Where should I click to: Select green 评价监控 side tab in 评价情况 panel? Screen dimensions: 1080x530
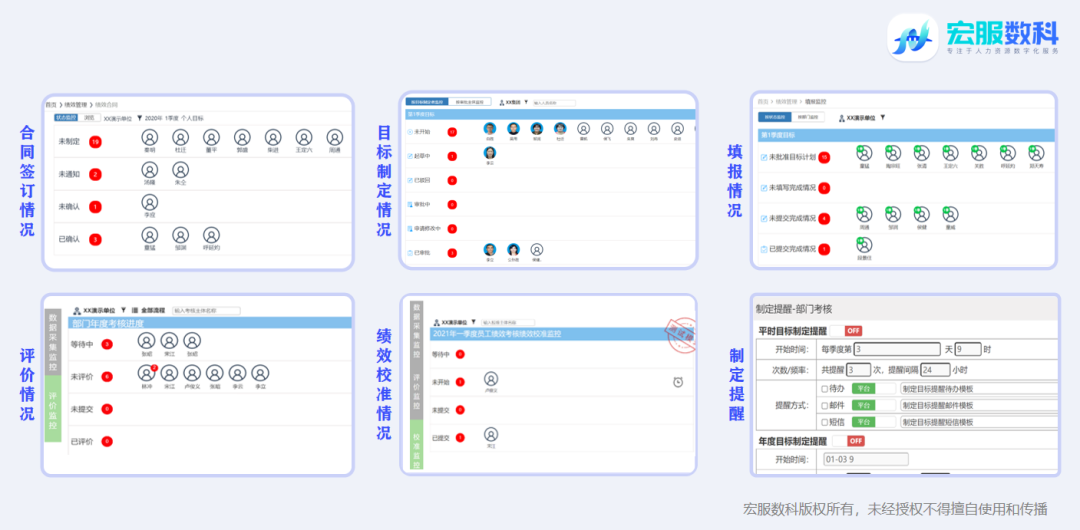[52, 409]
